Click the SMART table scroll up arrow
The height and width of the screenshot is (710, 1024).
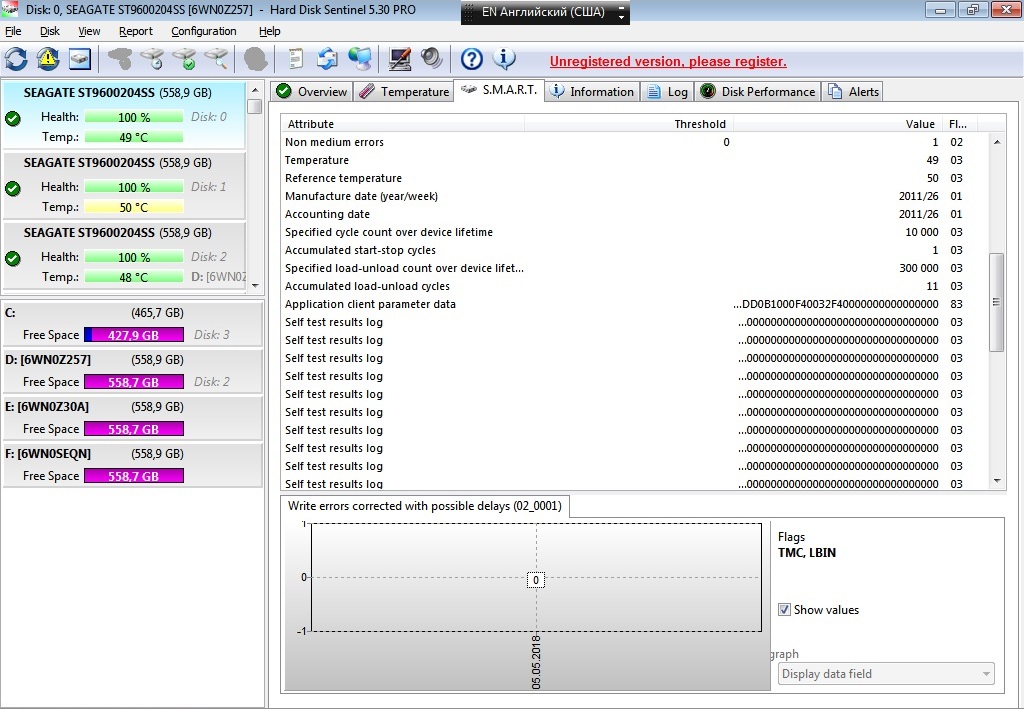click(x=997, y=142)
